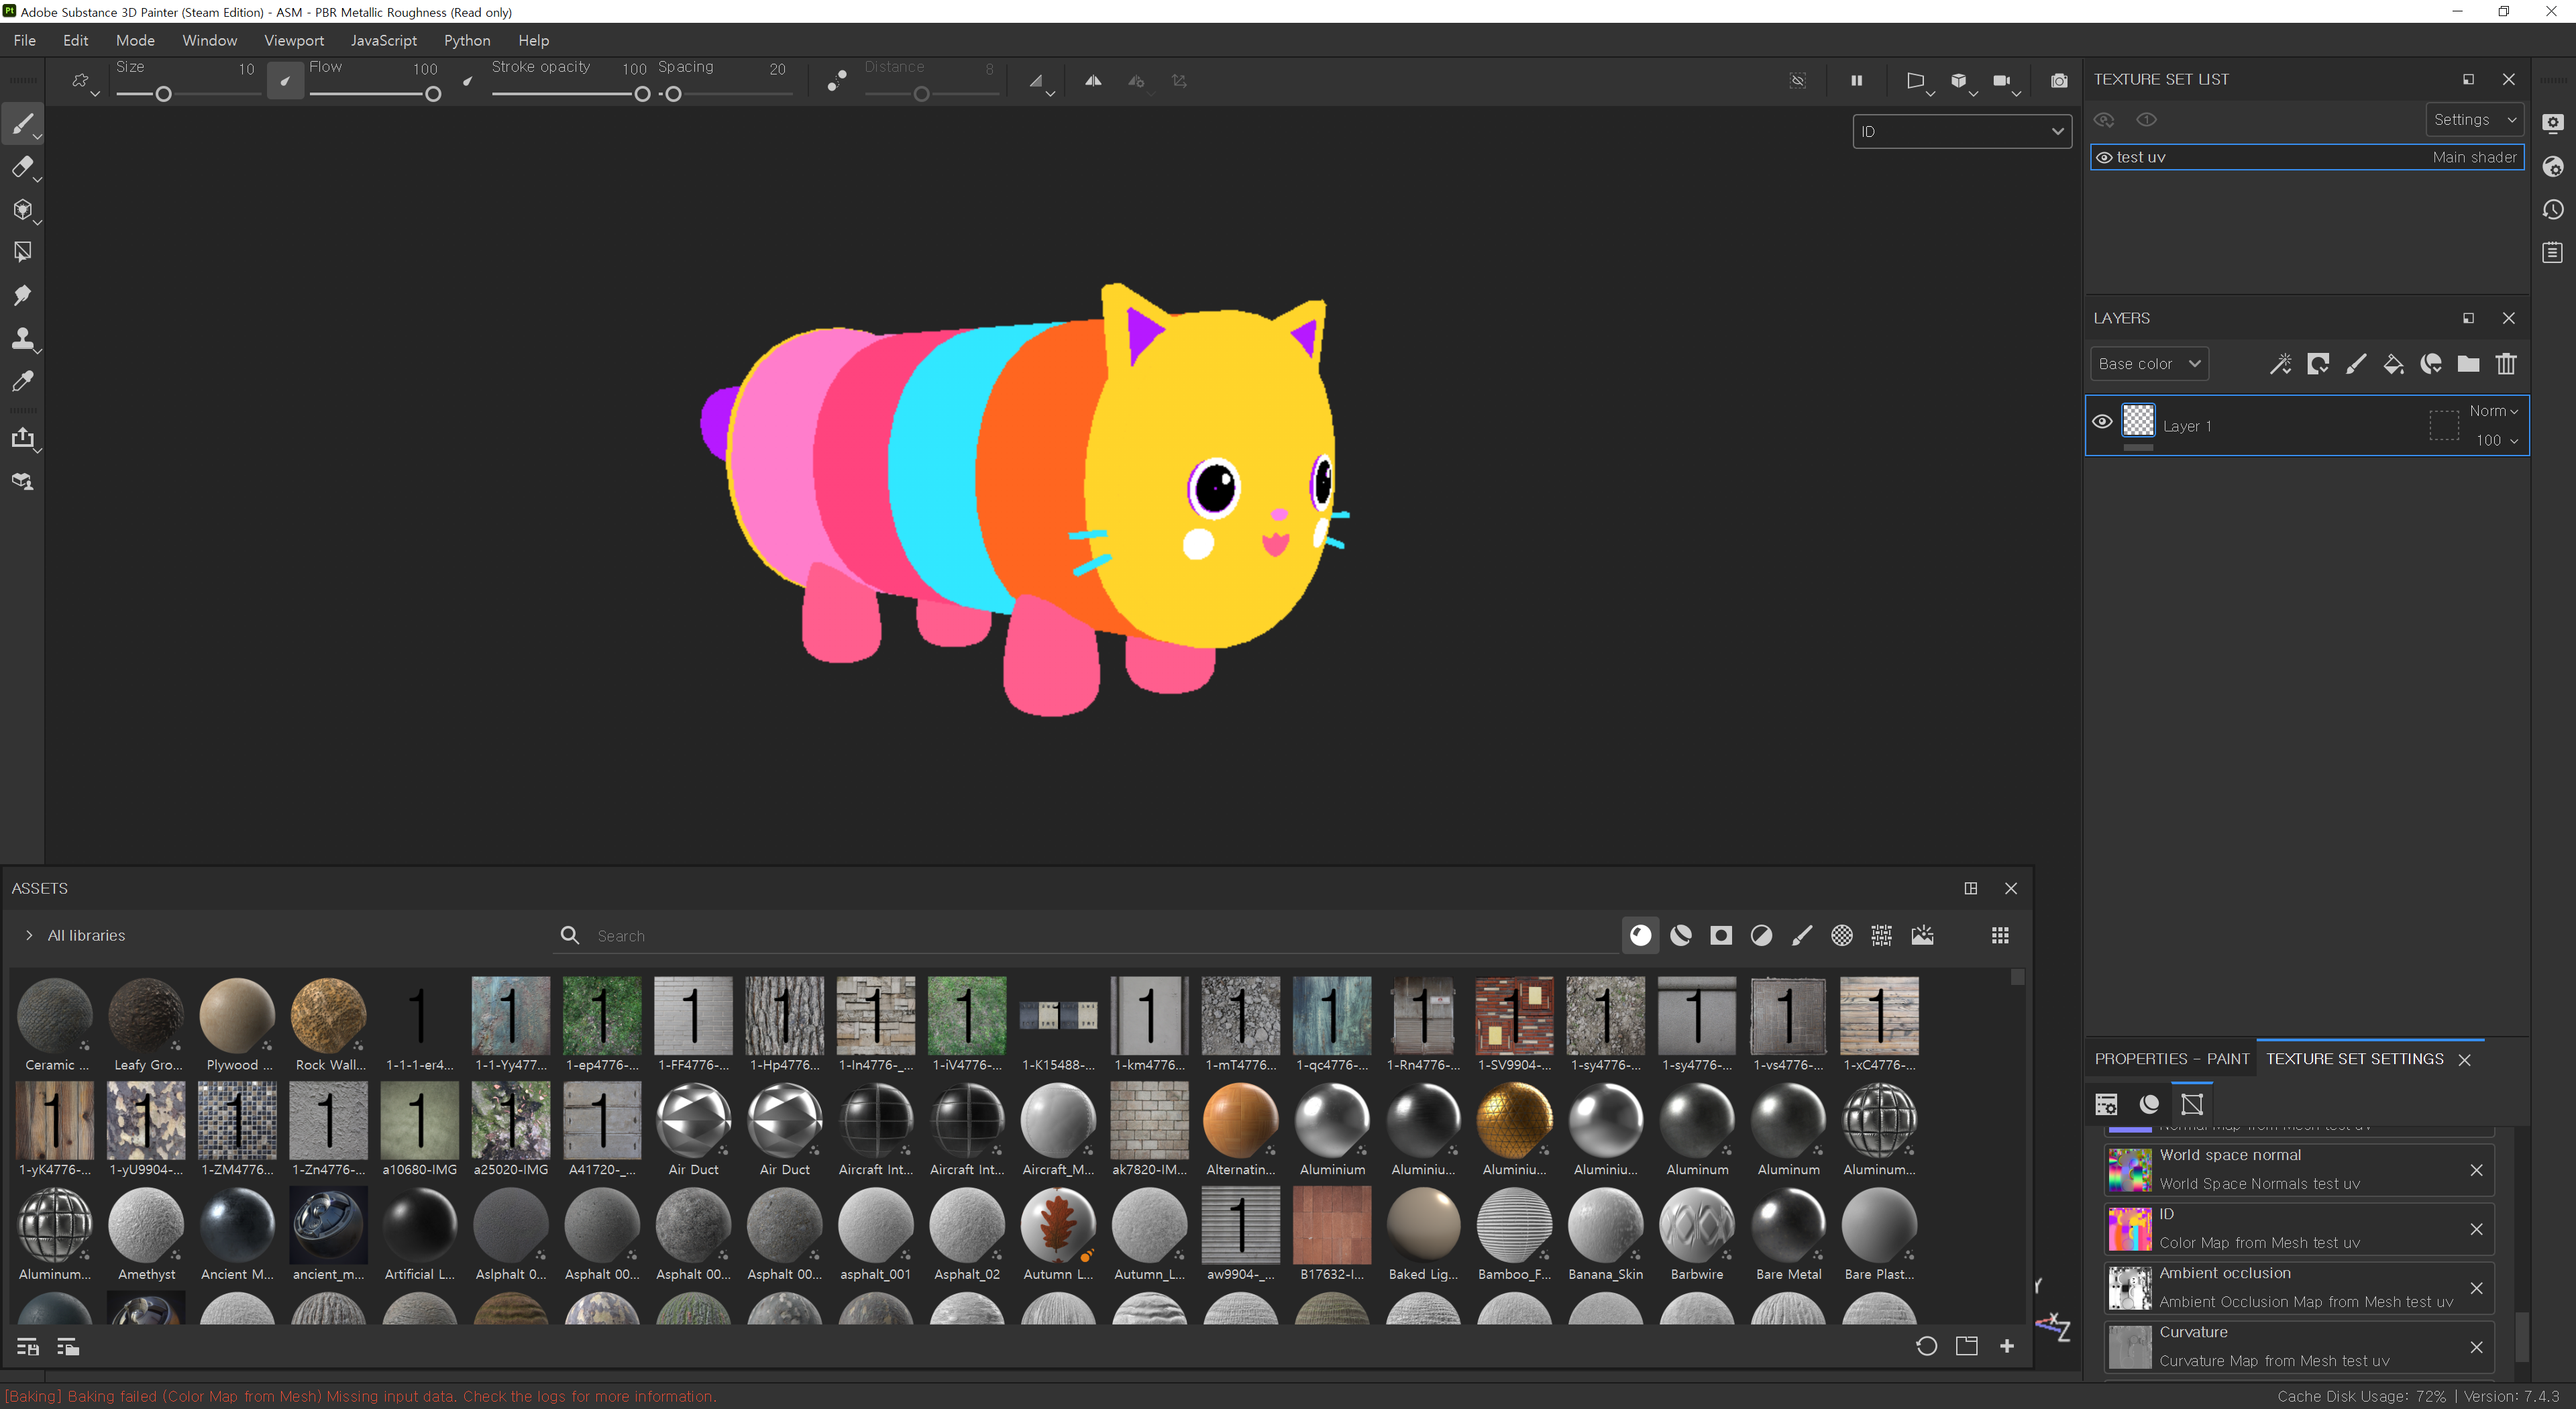Select the Smudge tool

tap(22, 295)
